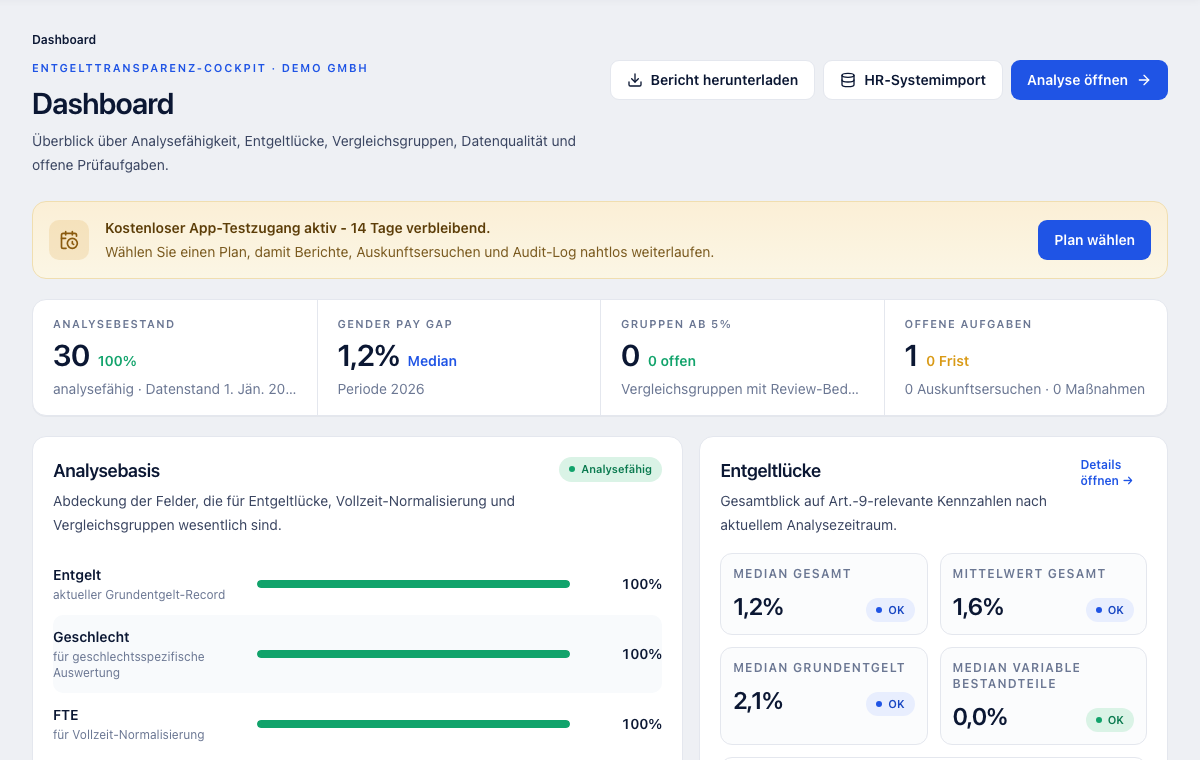This screenshot has width=1200, height=760.
Task: Click the OK badge in Median Gesamt
Action: click(x=890, y=610)
